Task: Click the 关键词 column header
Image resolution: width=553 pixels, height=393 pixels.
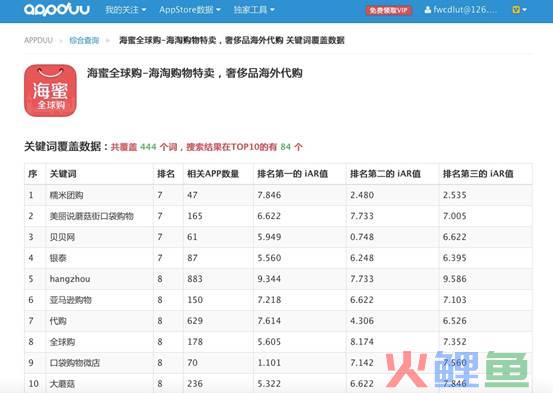Action: (63, 174)
